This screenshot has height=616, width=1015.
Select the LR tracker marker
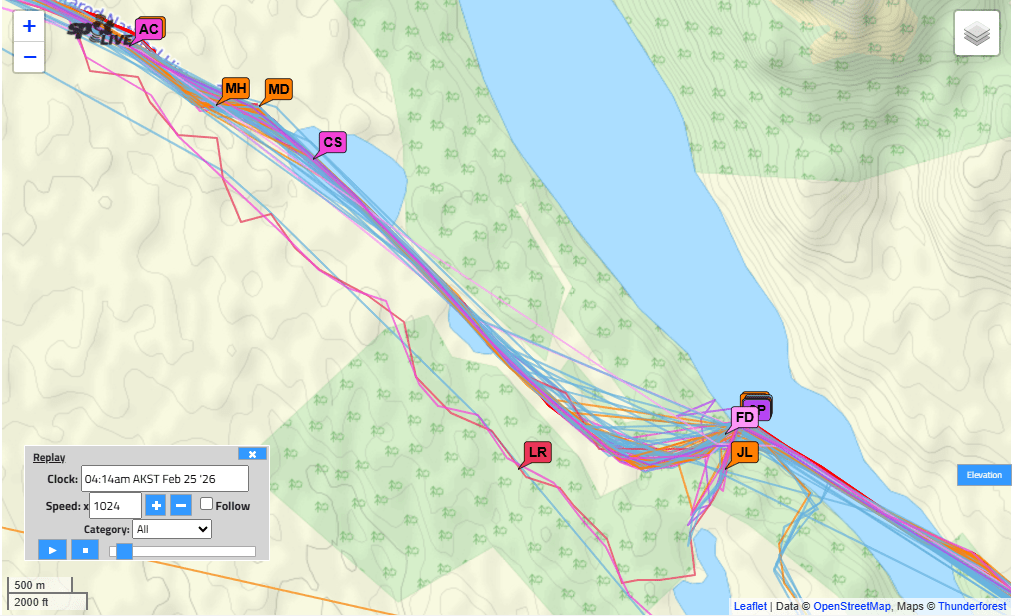click(537, 452)
